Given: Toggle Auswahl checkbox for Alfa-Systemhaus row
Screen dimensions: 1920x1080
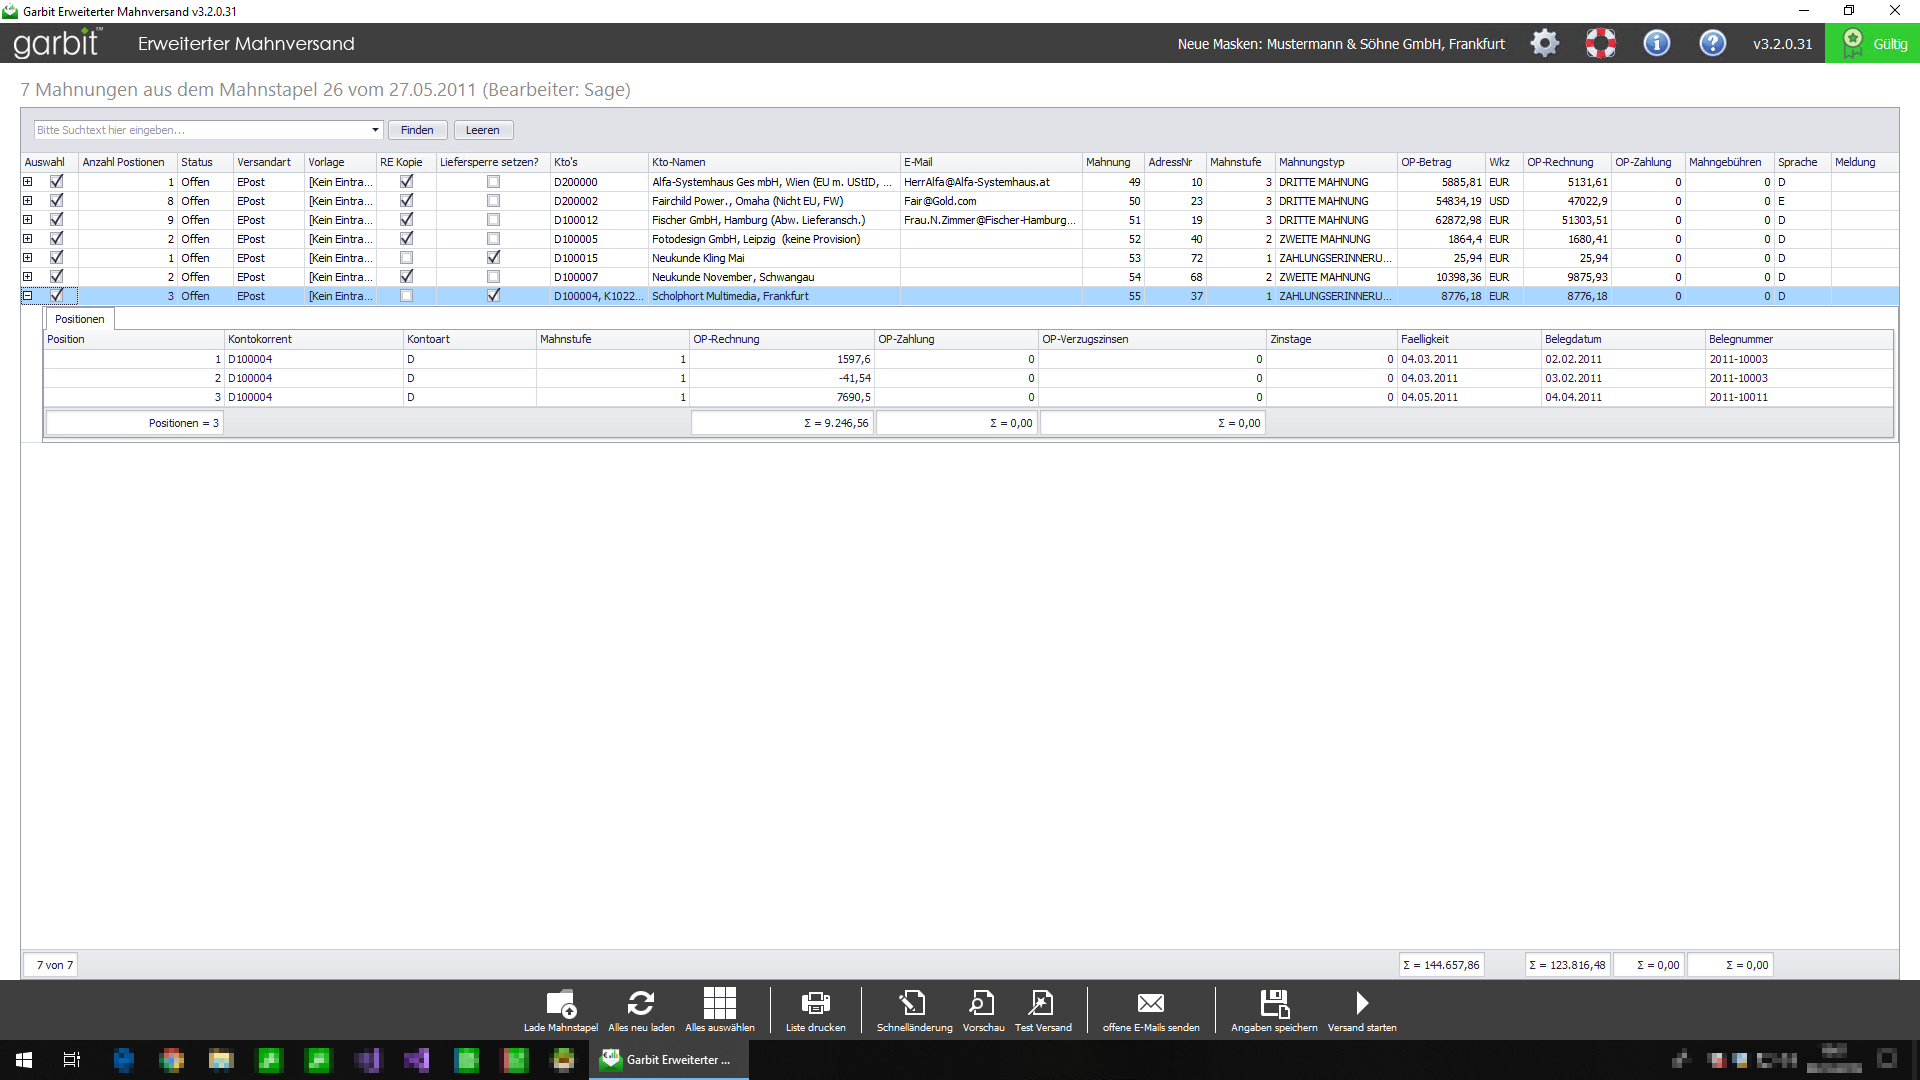Looking at the screenshot, I should tap(57, 182).
